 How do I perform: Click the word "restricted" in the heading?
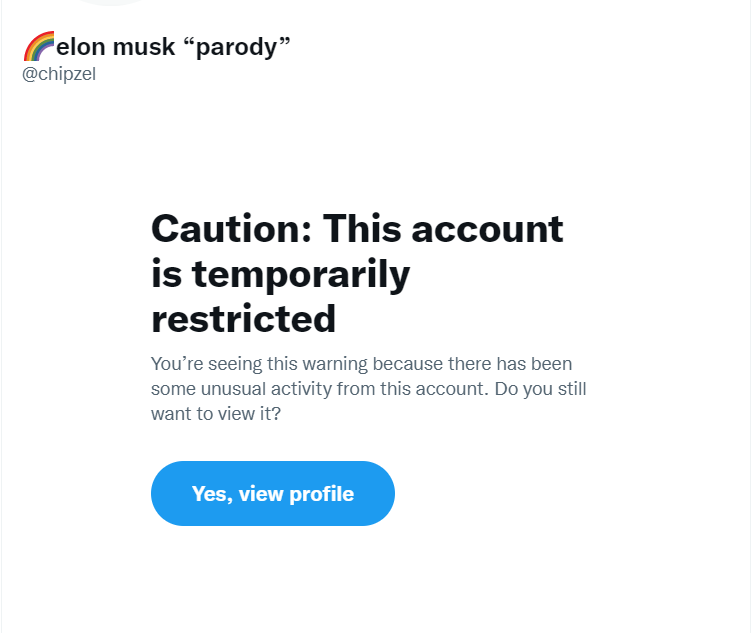pos(243,319)
